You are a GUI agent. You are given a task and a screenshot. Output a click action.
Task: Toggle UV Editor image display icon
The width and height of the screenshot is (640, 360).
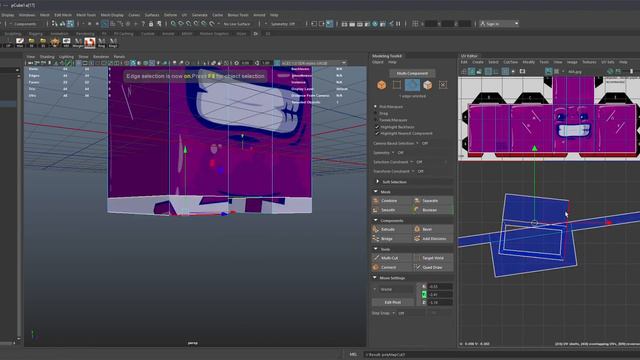(549, 71)
